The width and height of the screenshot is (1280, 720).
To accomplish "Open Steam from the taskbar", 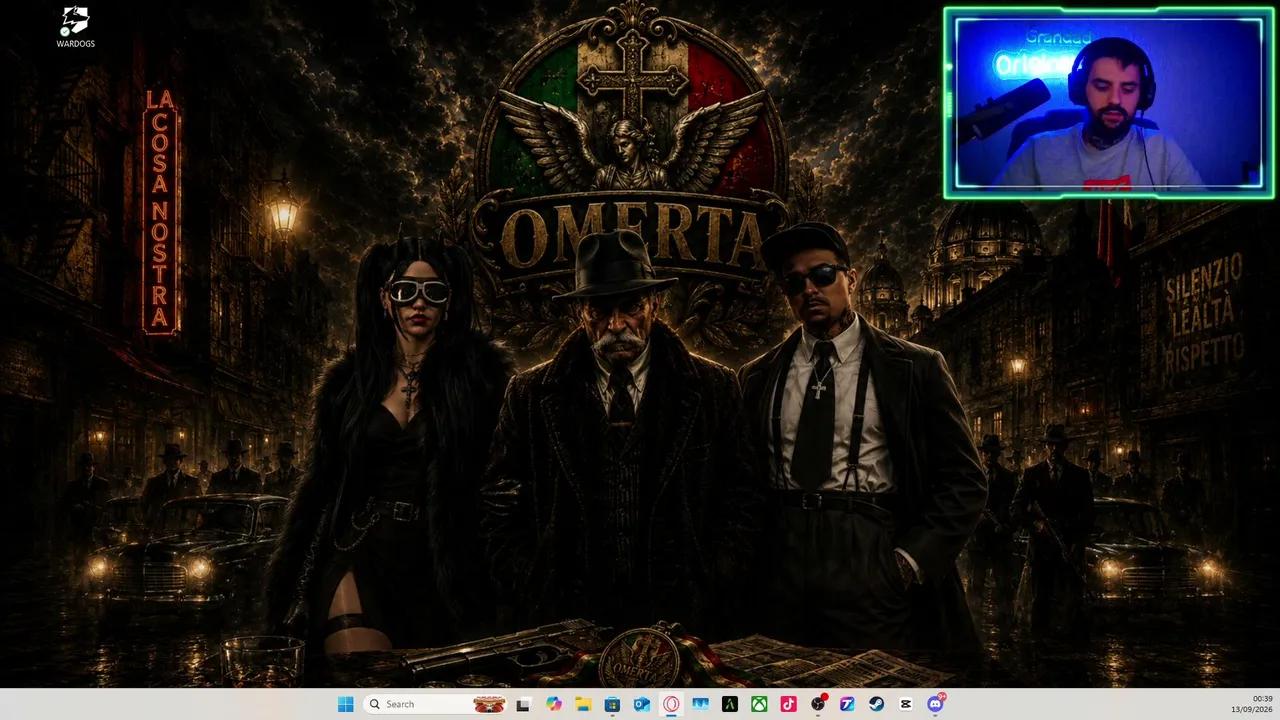I will tap(877, 704).
